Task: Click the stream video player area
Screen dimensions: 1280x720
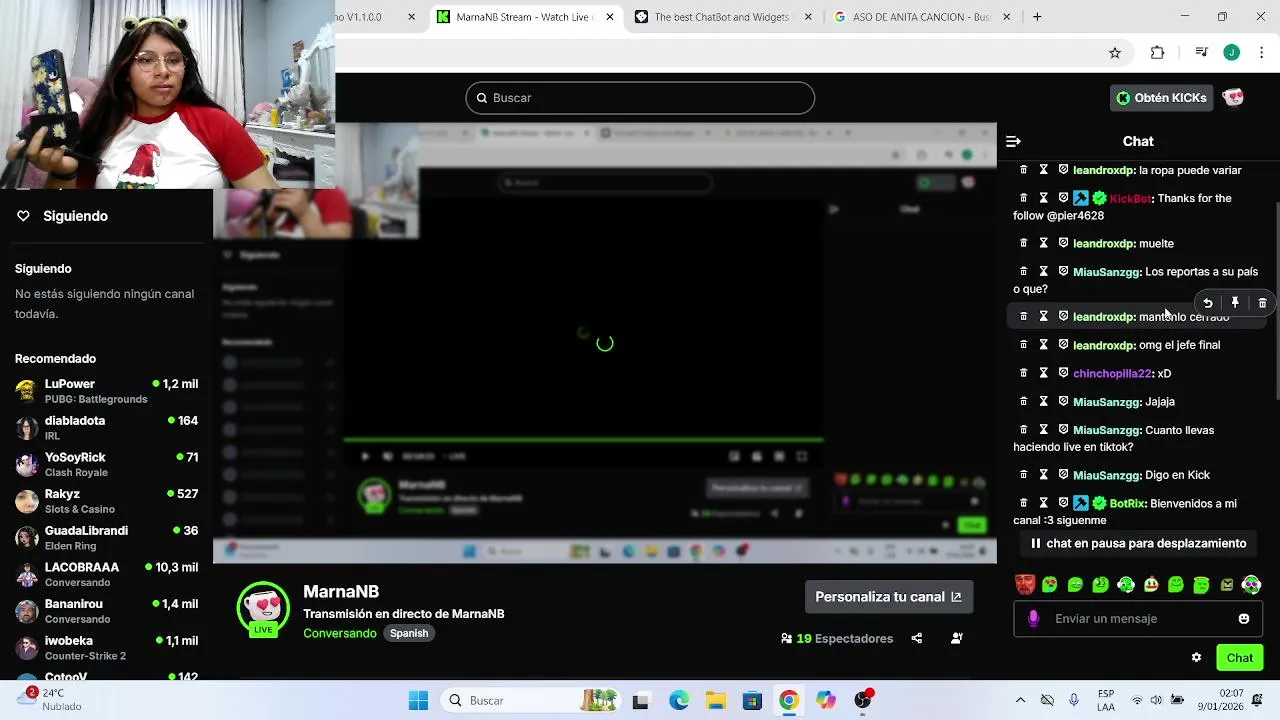Action: tap(605, 343)
